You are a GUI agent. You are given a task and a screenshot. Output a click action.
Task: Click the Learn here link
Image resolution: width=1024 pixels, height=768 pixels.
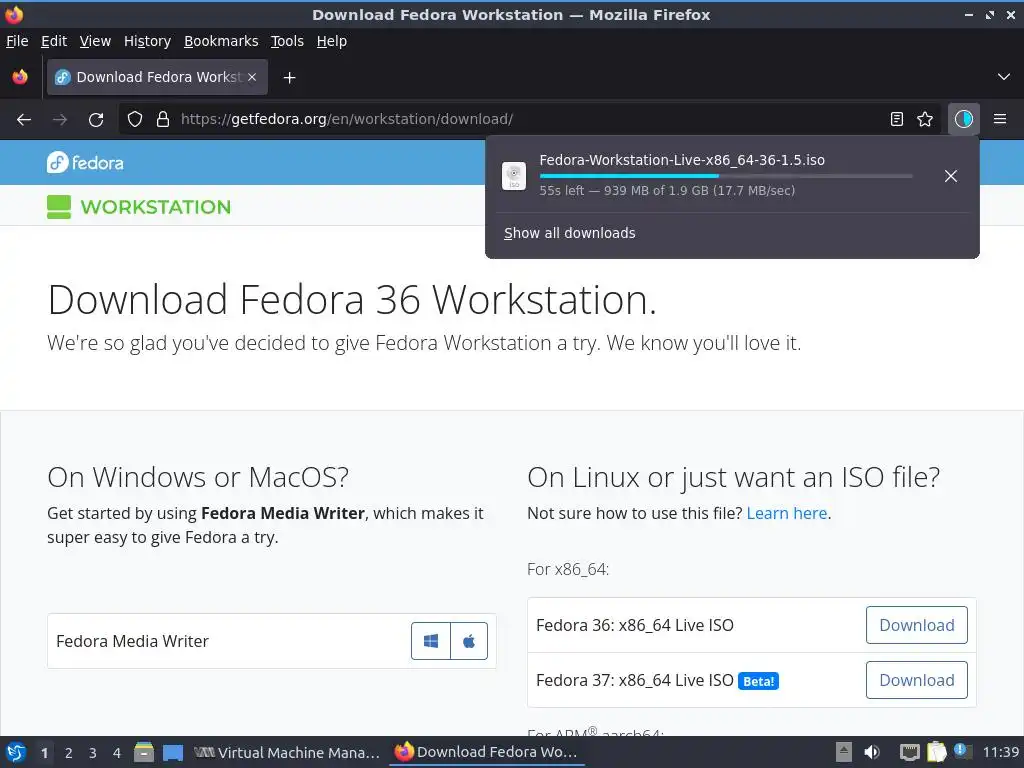pyautogui.click(x=787, y=513)
